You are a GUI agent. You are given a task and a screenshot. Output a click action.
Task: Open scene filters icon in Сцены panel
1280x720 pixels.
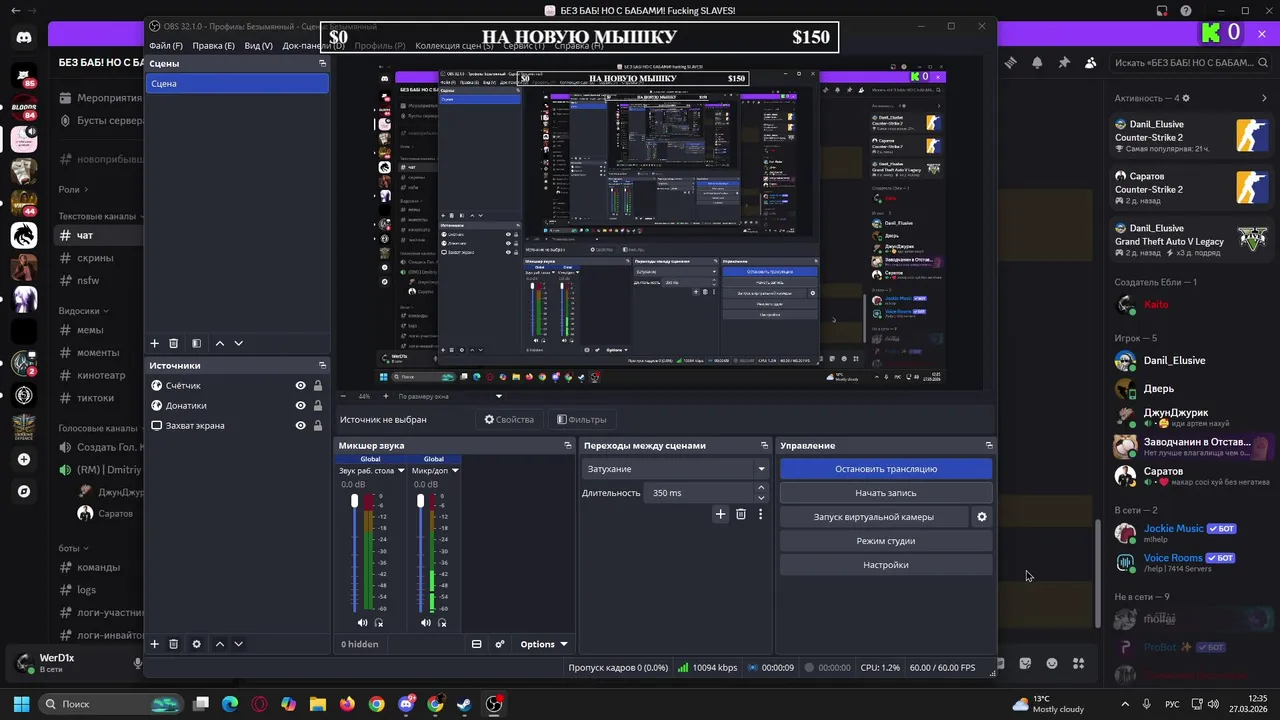pyautogui.click(x=196, y=343)
